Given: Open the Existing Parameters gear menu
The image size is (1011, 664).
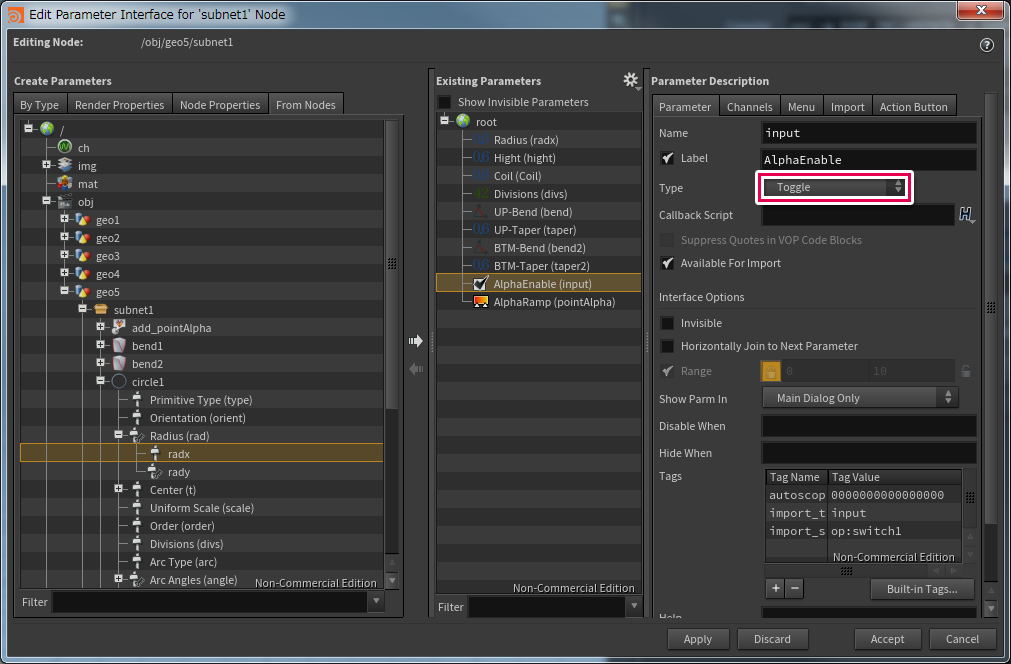Looking at the screenshot, I should (631, 81).
